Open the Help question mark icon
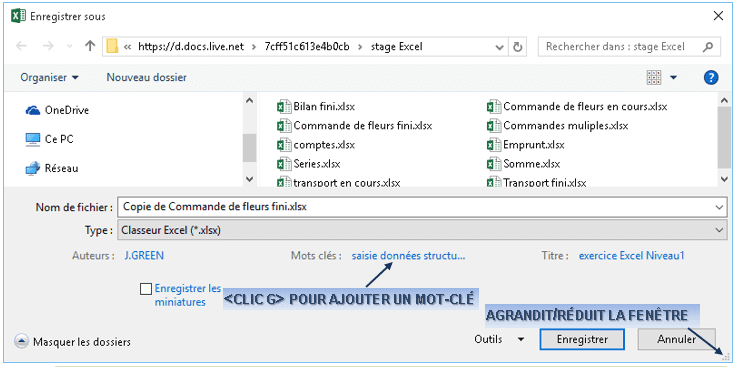 (711, 77)
